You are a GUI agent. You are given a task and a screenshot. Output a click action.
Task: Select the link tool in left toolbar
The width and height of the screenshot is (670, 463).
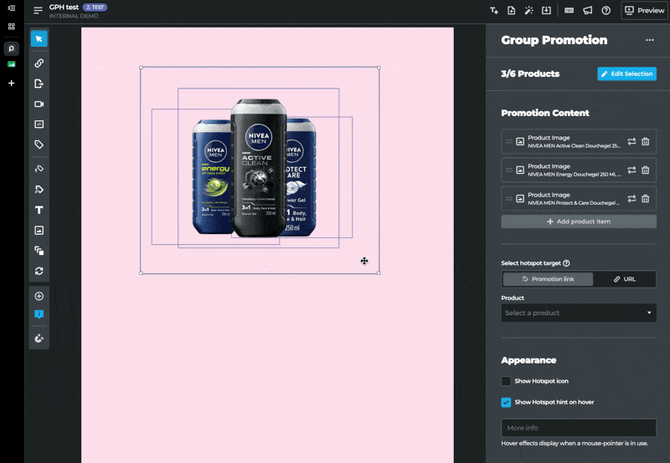click(x=39, y=63)
